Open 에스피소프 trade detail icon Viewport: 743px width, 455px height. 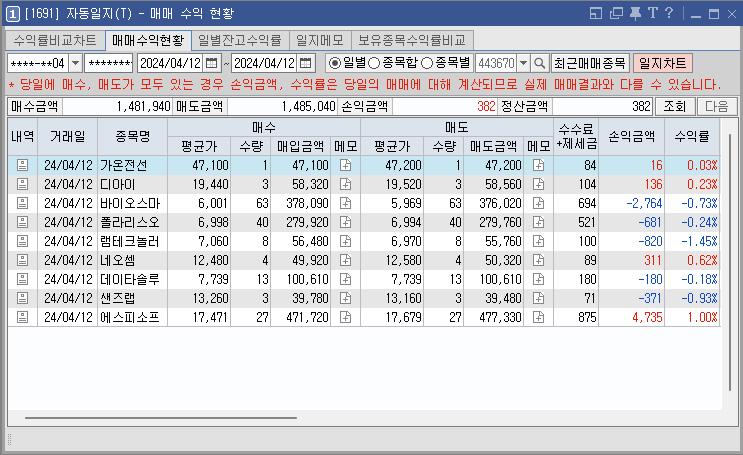pyautogui.click(x=22, y=317)
